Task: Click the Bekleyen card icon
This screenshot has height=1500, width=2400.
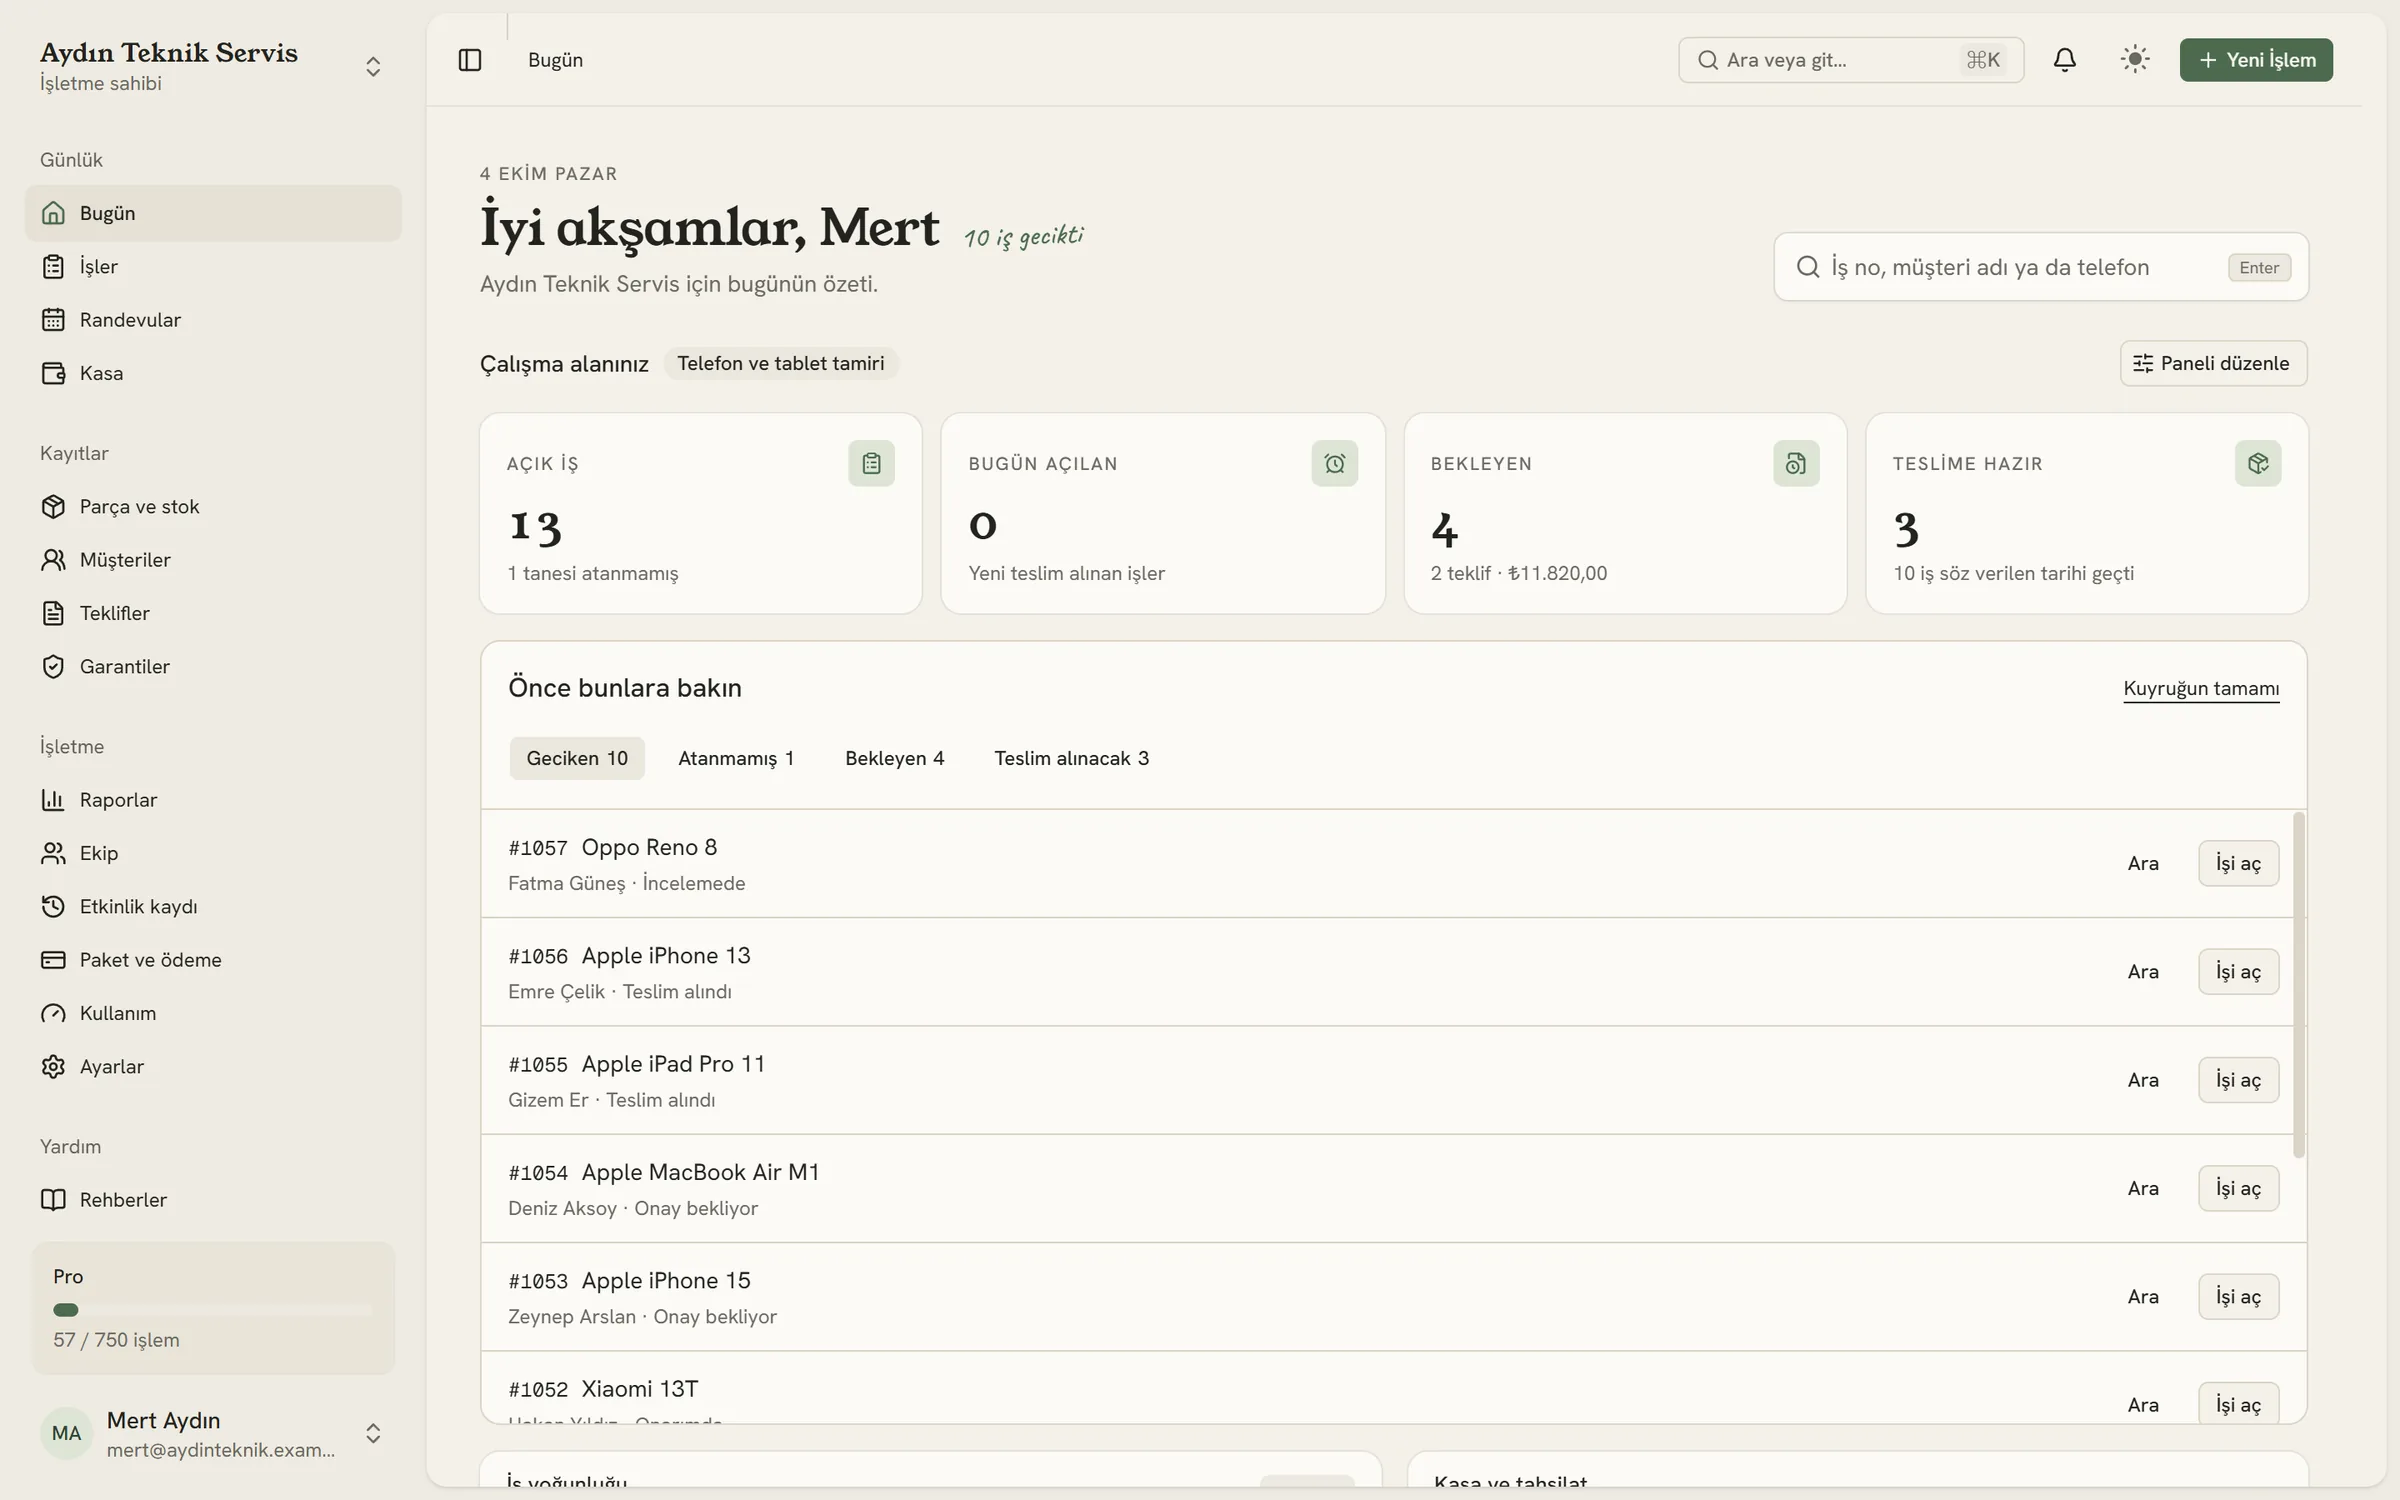Action: 1796,463
